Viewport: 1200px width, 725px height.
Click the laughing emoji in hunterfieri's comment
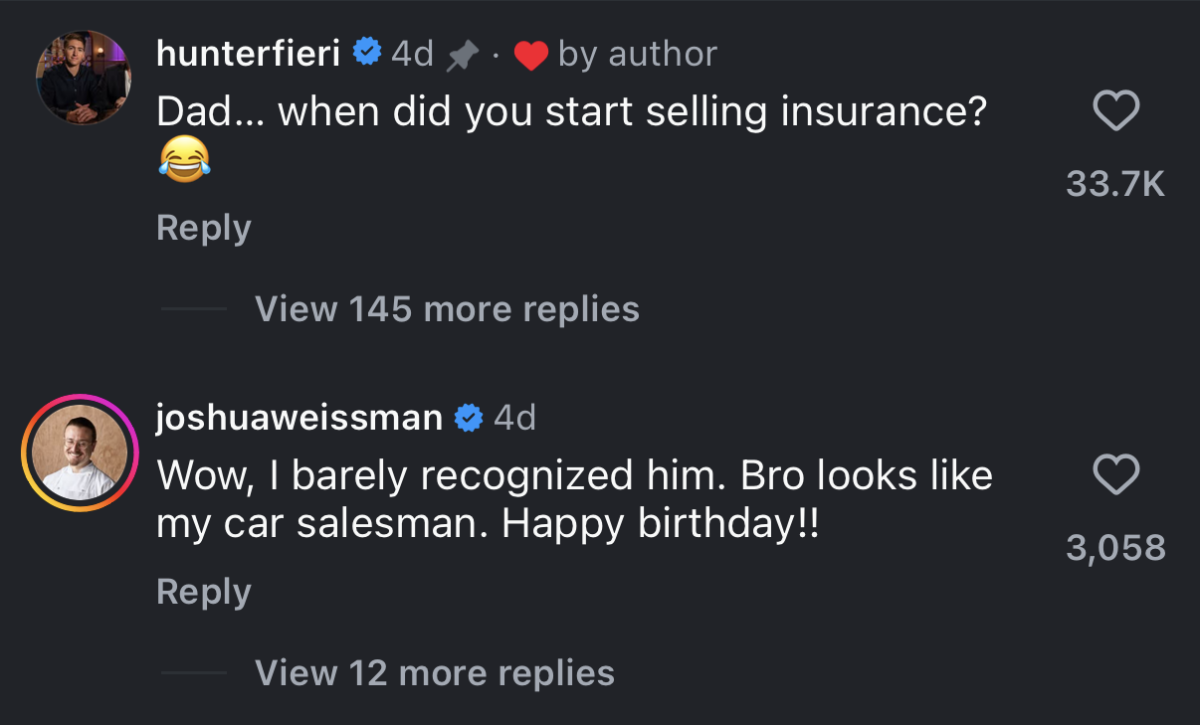[183, 160]
